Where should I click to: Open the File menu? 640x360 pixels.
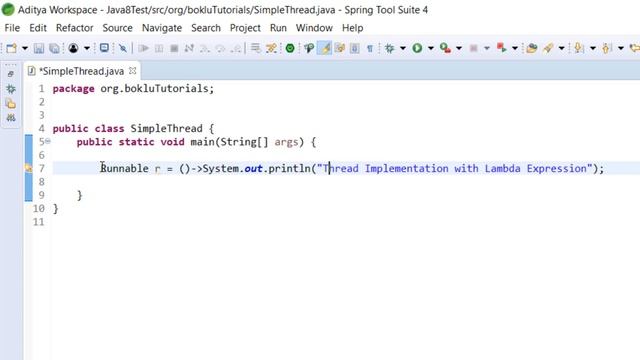coord(12,28)
